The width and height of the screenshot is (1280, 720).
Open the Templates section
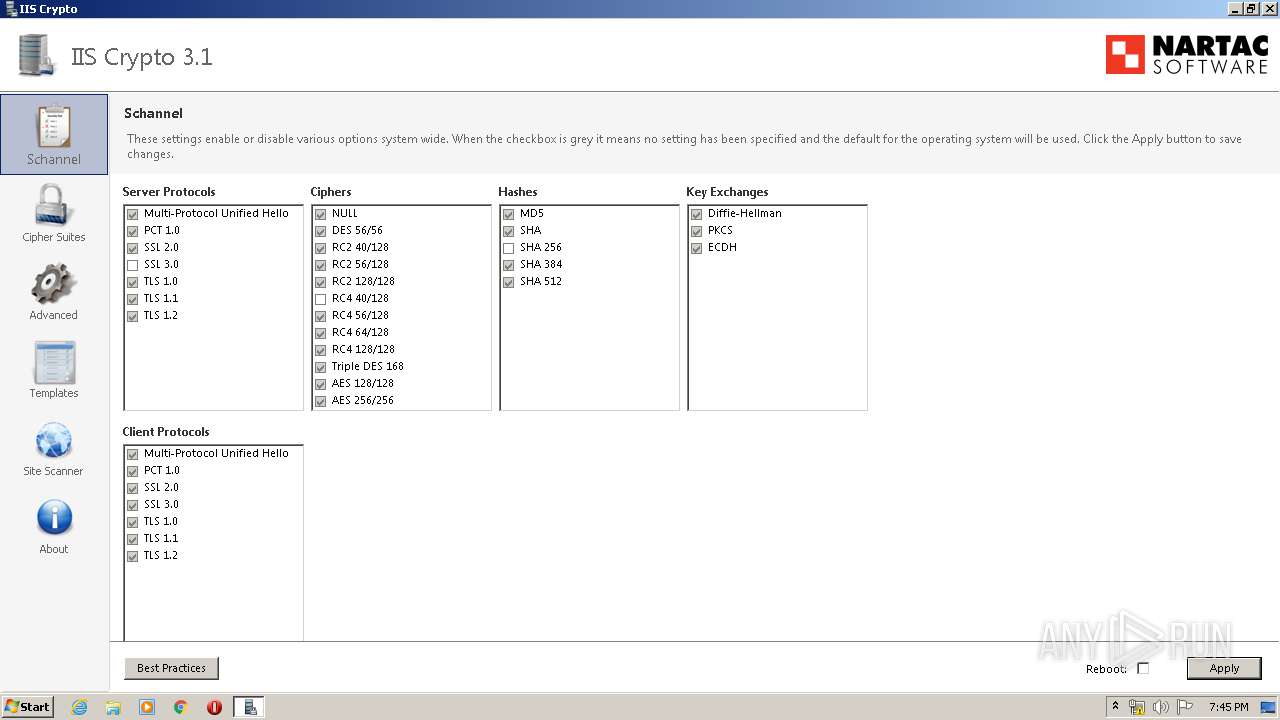[x=54, y=370]
